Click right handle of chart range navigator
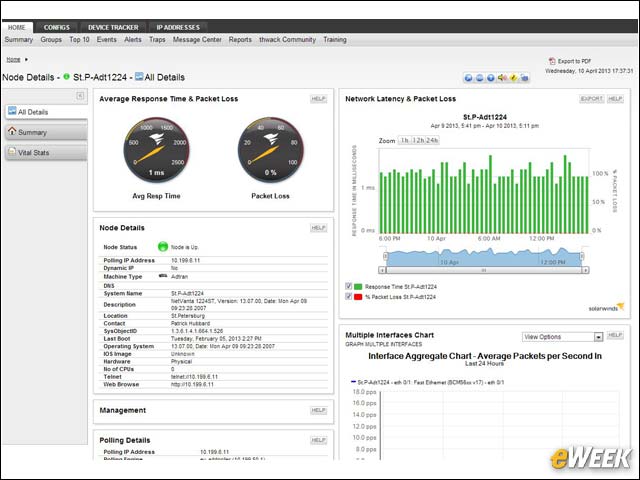Screen dimensions: 640x480 click(582, 256)
